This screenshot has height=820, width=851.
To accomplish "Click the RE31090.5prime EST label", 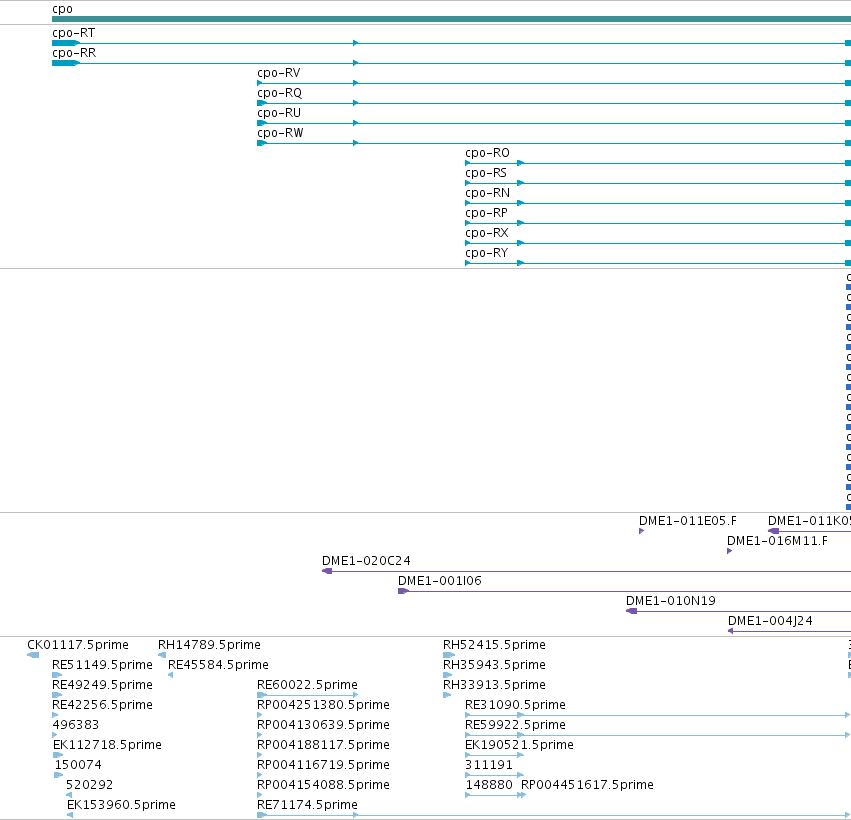I will 515,705.
